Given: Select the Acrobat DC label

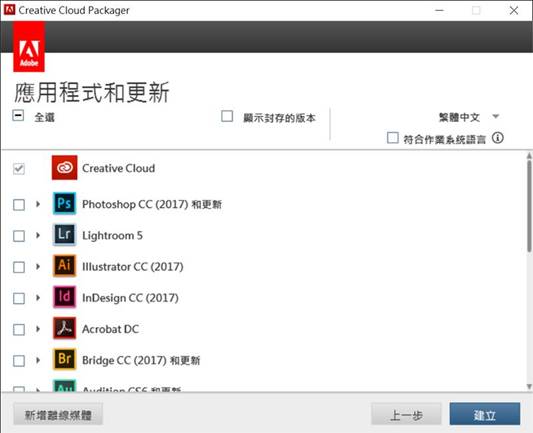Looking at the screenshot, I should [x=110, y=329].
